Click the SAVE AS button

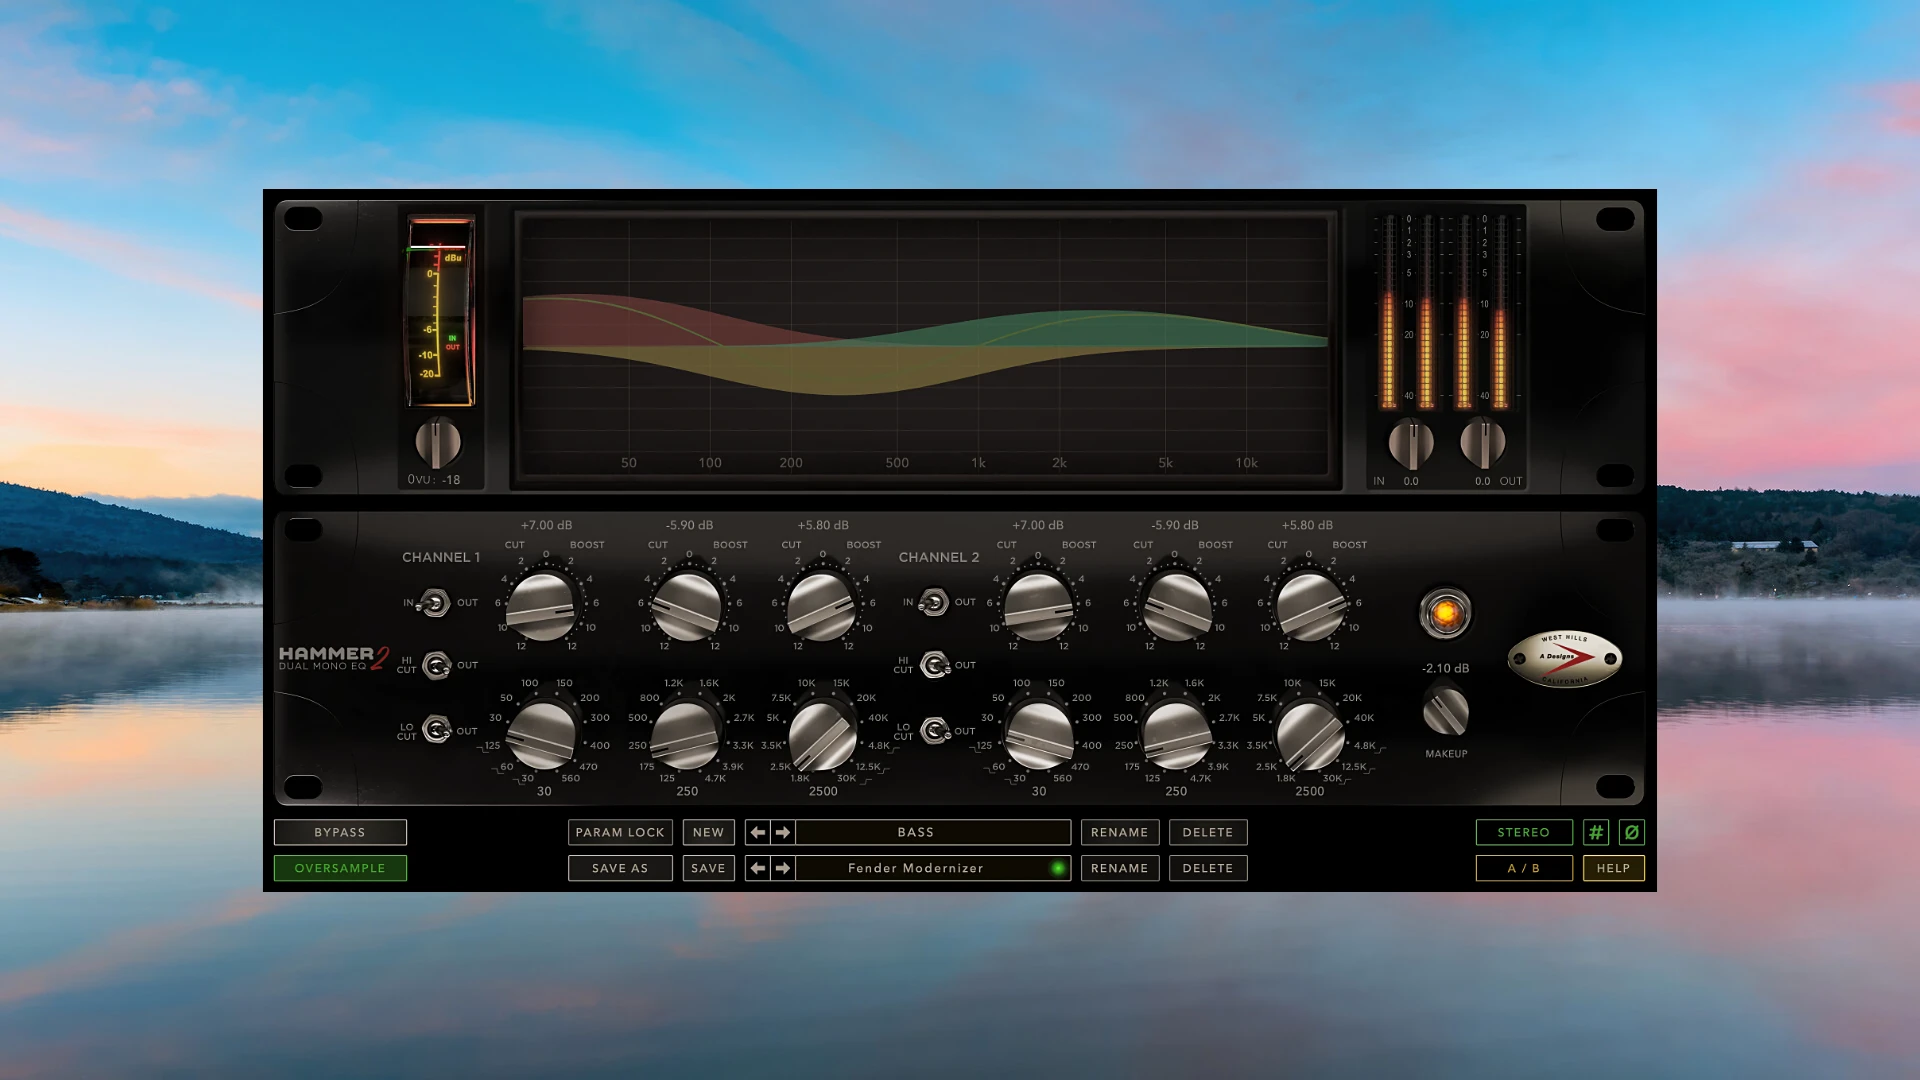pos(620,868)
